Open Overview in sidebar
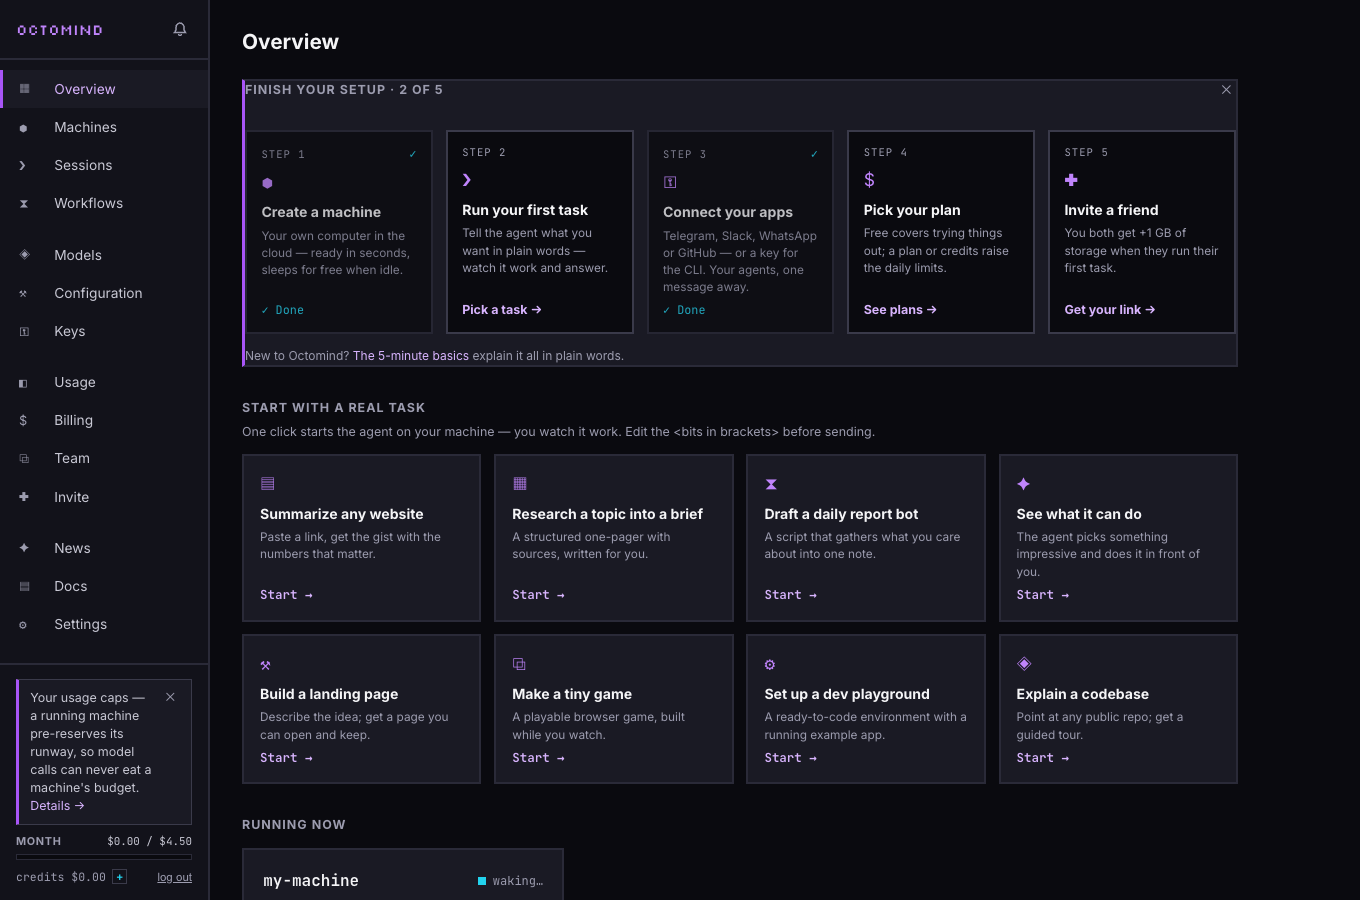Viewport: 1360px width, 900px height. coord(105,89)
